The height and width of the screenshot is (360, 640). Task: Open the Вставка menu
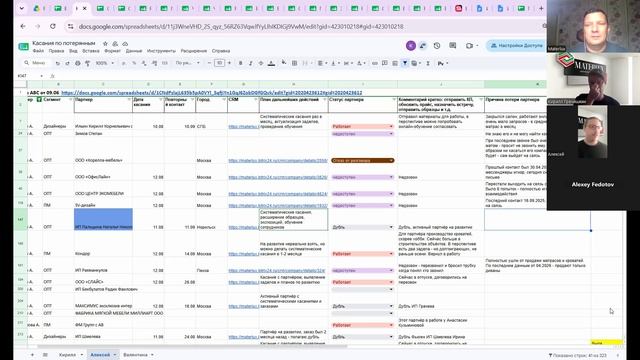pos(91,51)
